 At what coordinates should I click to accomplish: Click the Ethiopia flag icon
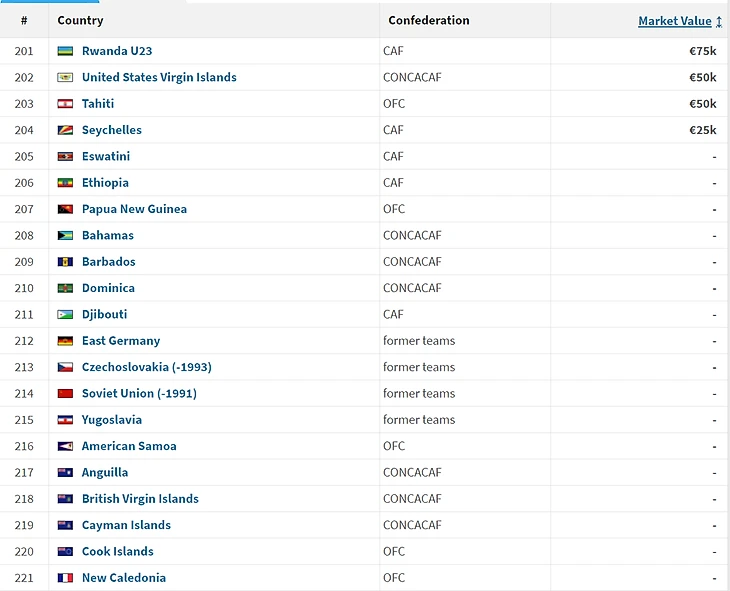pyautogui.click(x=65, y=183)
